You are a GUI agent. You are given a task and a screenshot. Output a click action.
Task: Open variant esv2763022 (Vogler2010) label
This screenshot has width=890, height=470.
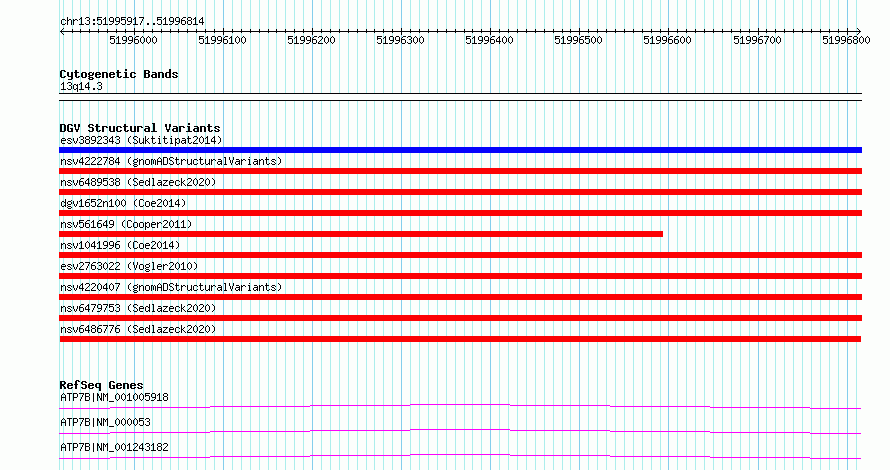(x=129, y=266)
